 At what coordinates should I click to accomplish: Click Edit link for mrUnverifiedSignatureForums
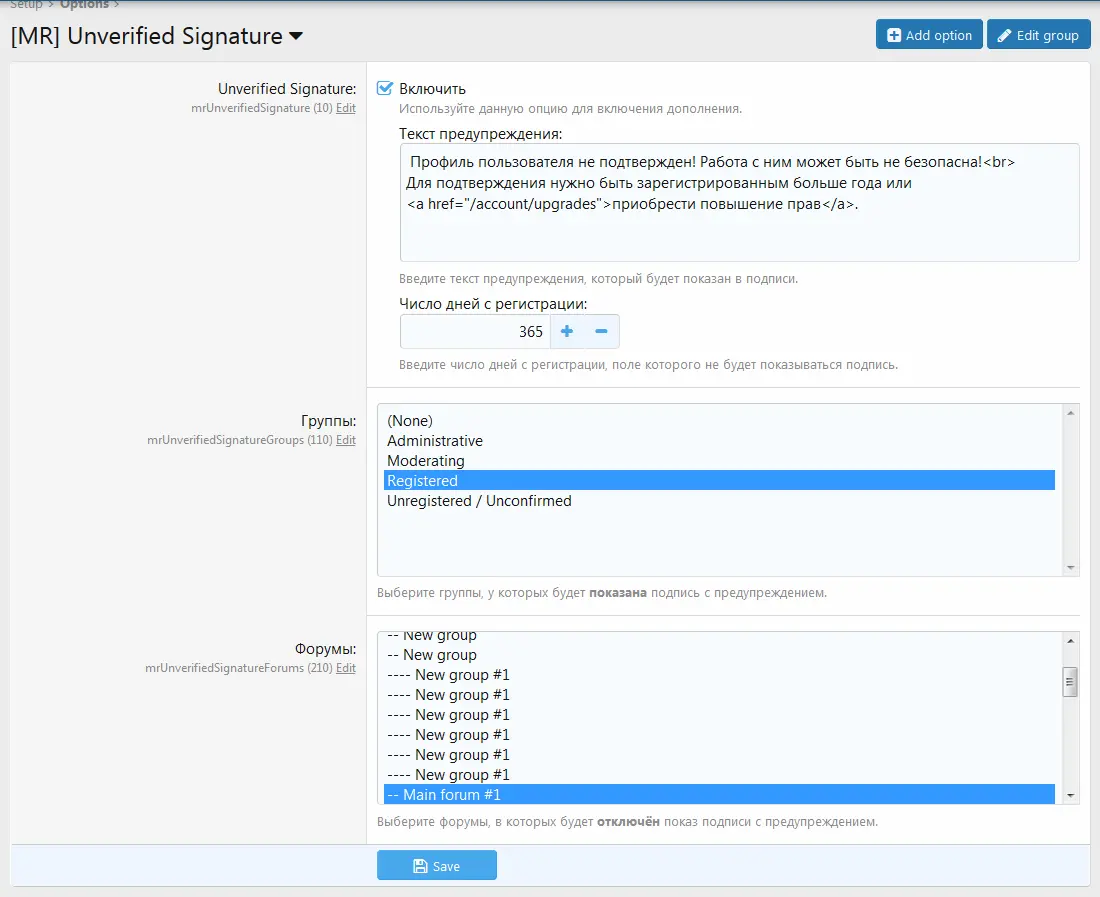[x=345, y=668]
